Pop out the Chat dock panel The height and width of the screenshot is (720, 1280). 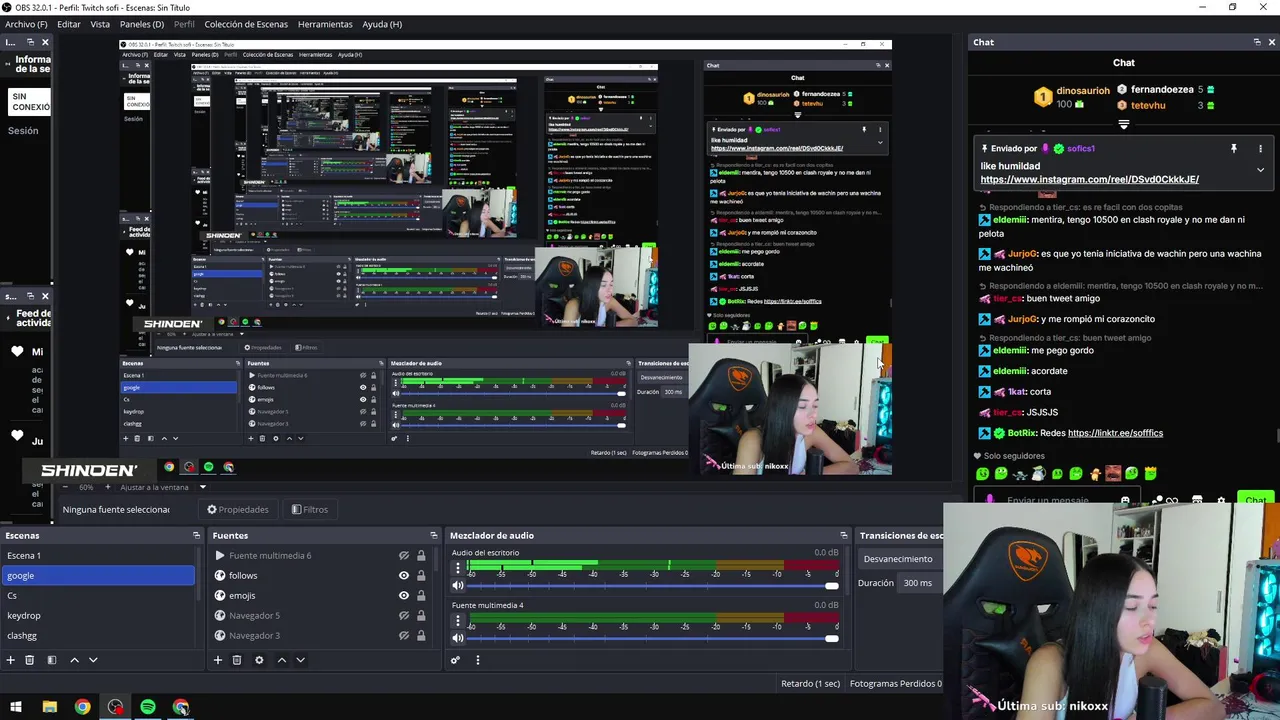point(1257,42)
